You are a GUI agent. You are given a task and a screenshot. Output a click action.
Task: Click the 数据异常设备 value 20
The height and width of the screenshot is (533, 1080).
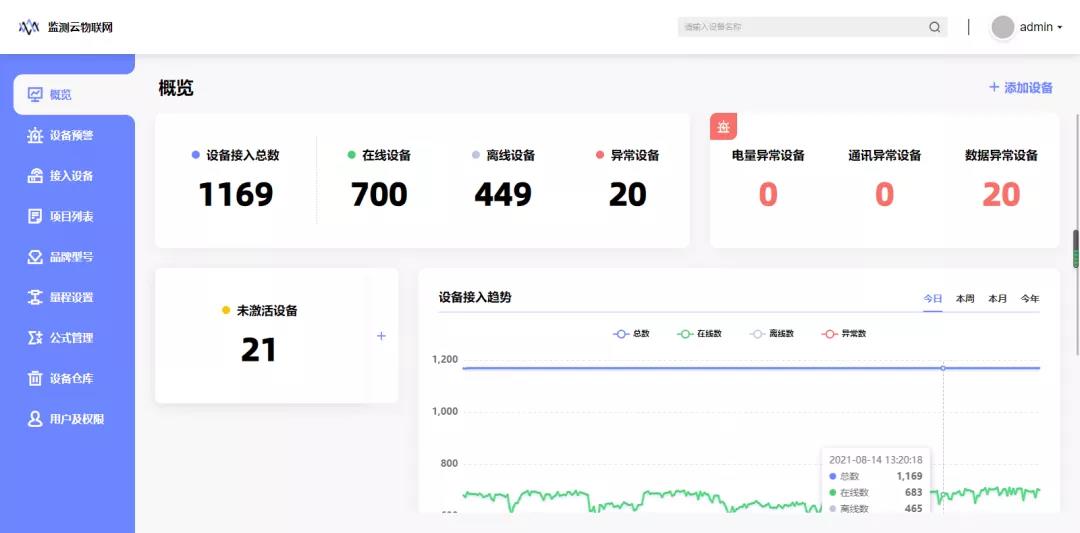(x=1001, y=194)
